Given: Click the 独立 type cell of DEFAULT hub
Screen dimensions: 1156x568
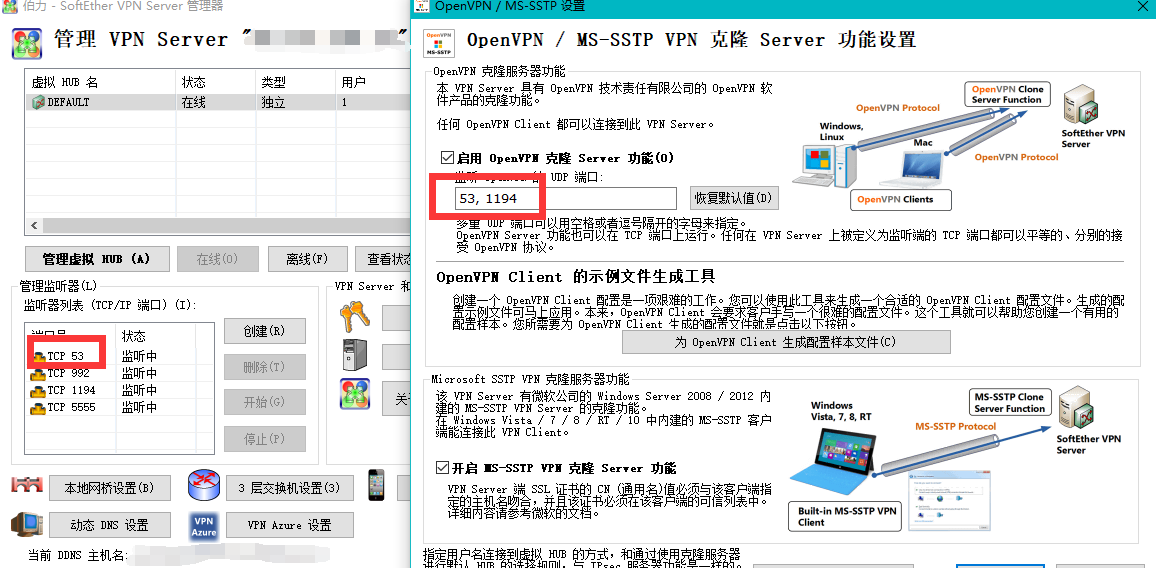Looking at the screenshot, I should [x=273, y=103].
